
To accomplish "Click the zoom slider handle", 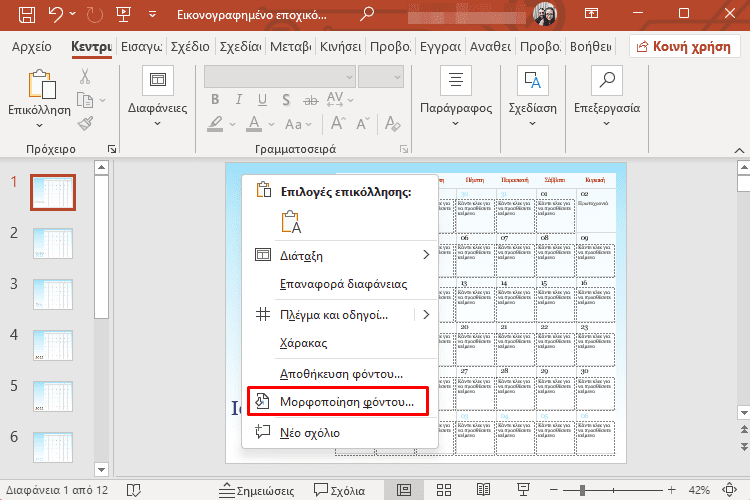I will (582, 490).
